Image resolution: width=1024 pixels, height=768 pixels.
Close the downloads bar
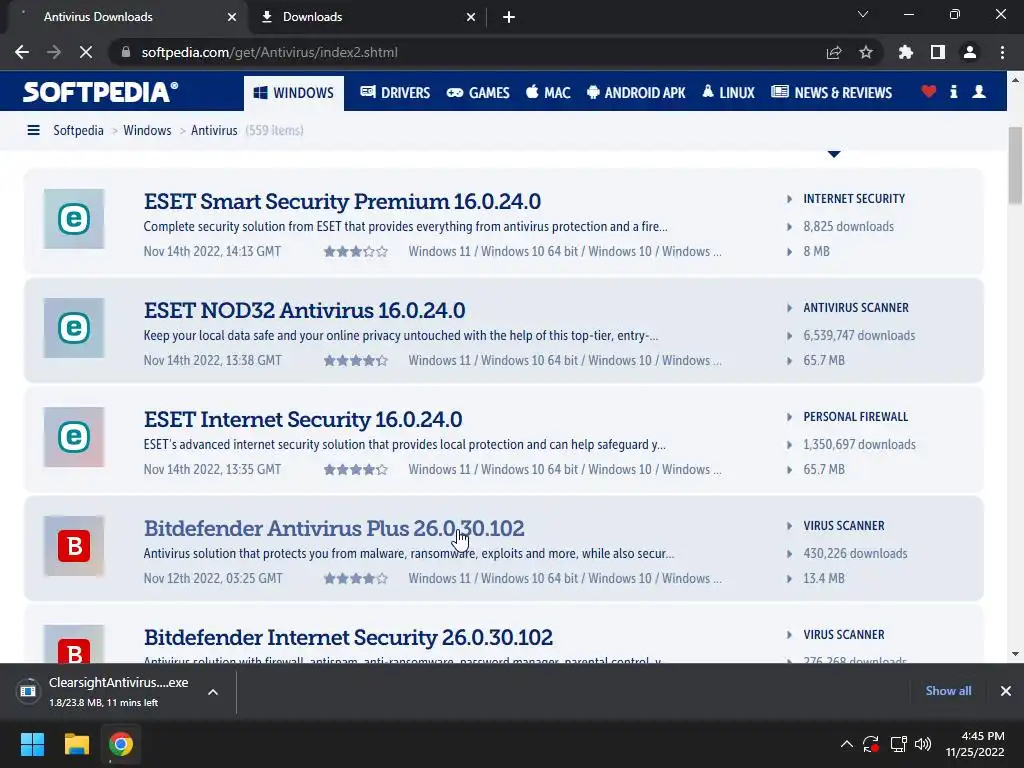coord(1006,691)
